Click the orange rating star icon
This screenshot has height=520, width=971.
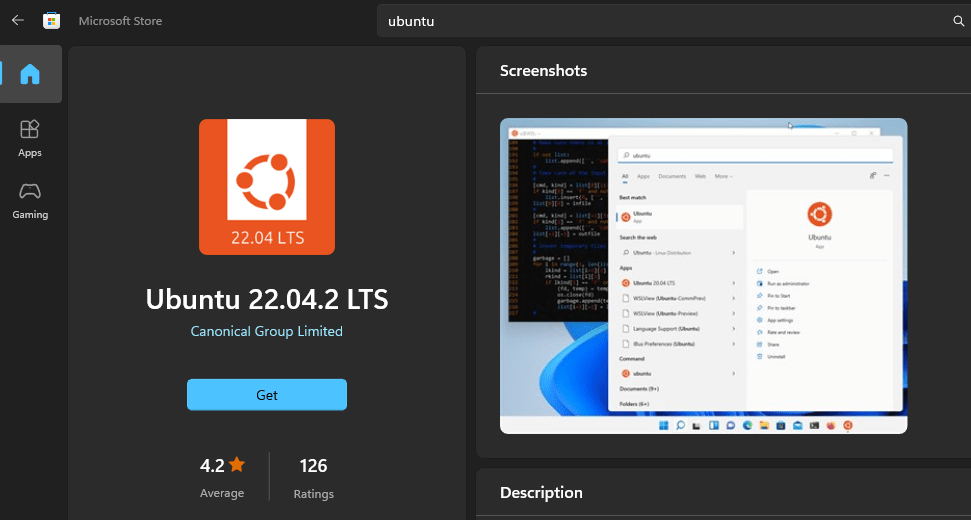click(x=237, y=465)
